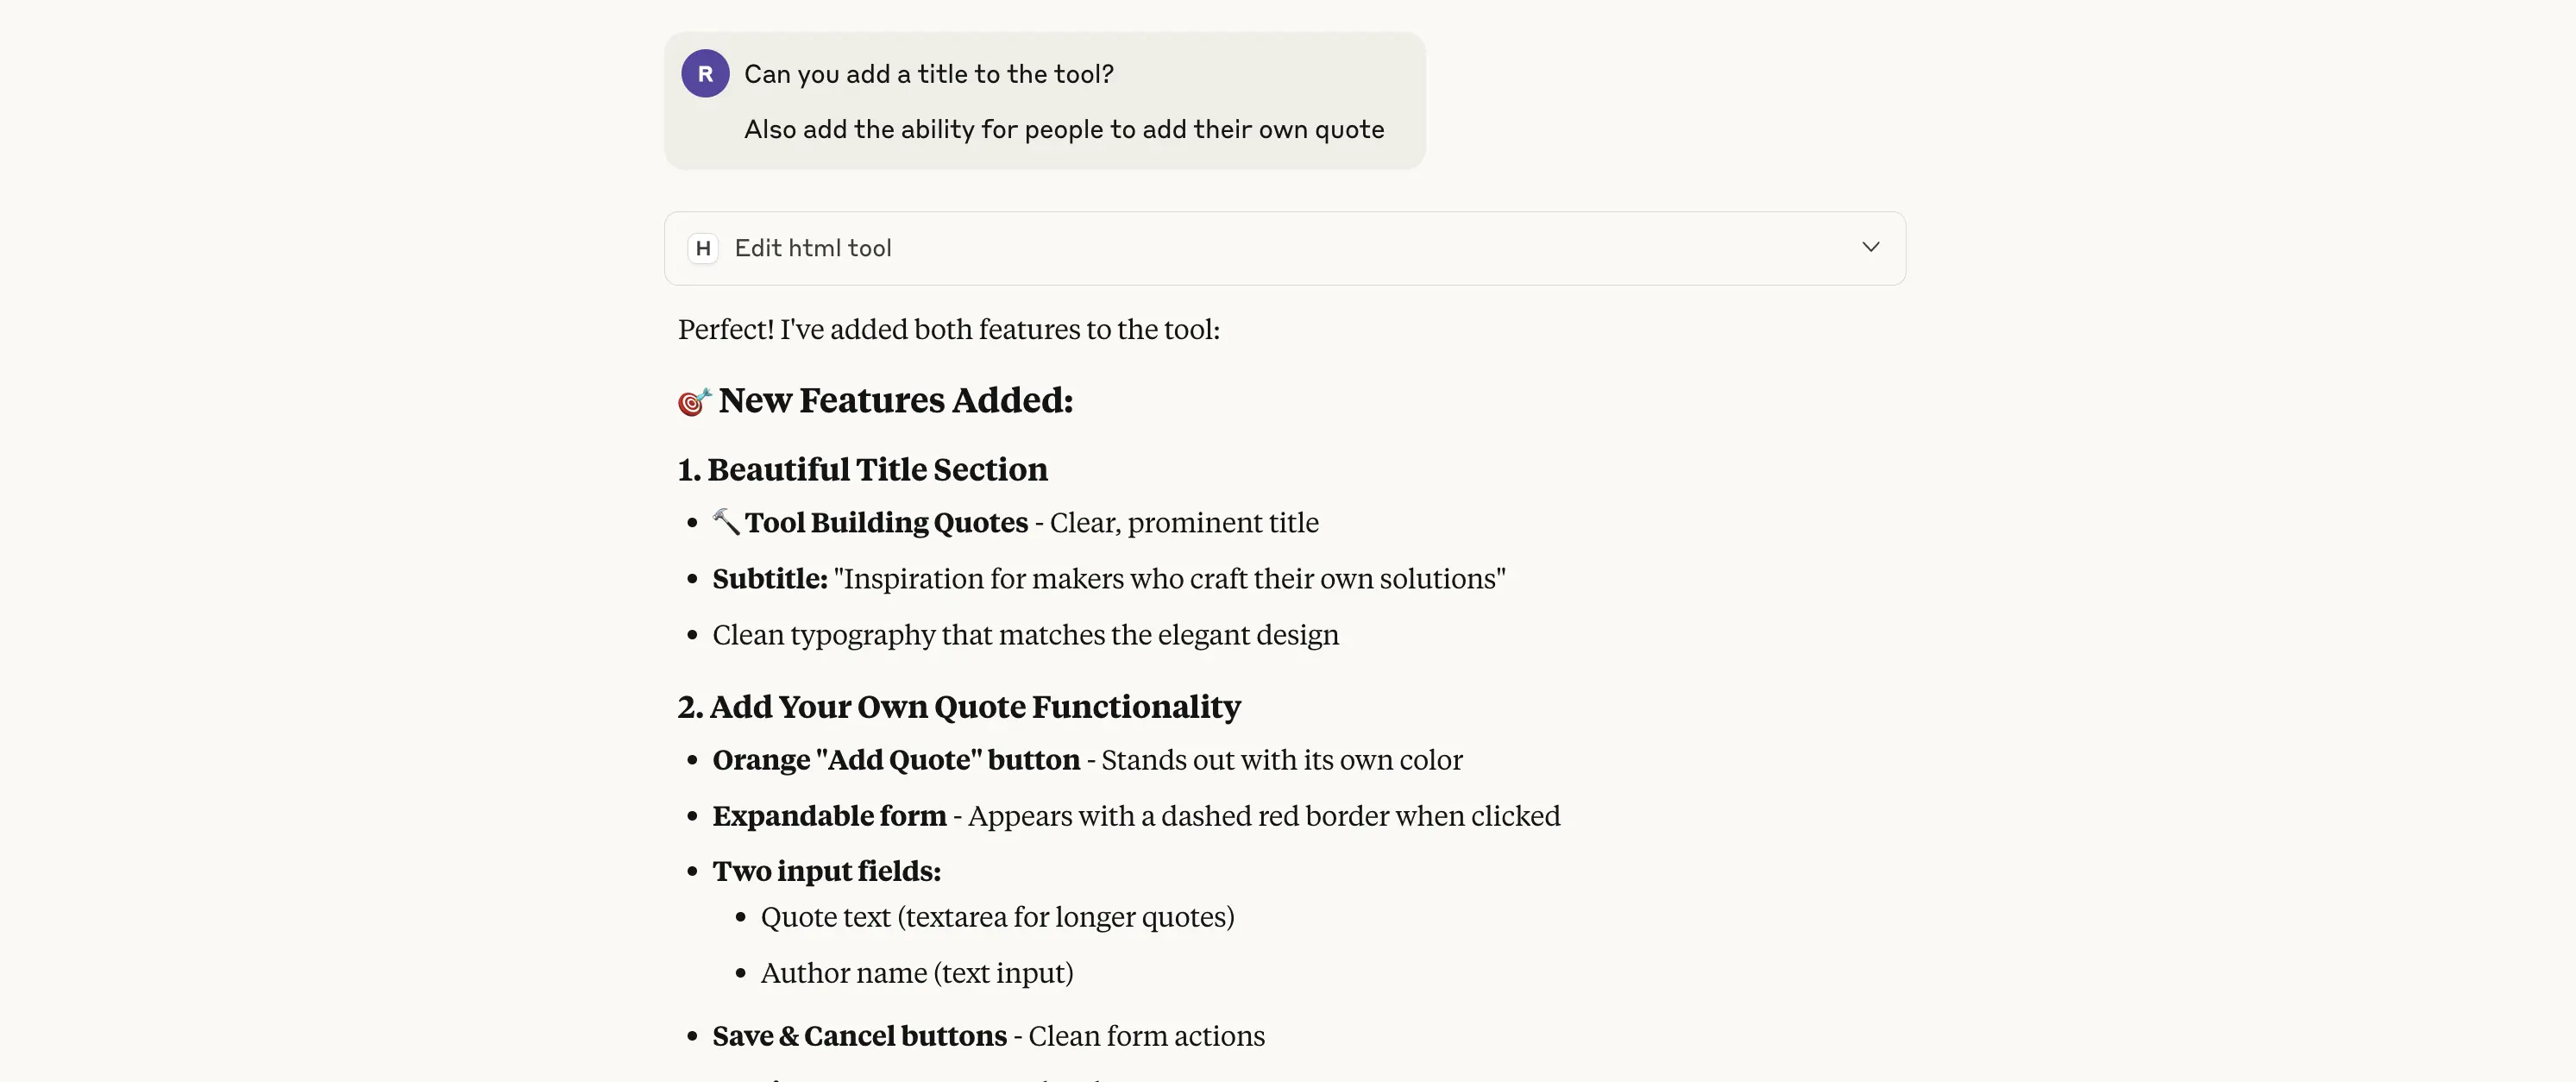Click the "Author name (text input)" sub-bullet

(x=916, y=973)
